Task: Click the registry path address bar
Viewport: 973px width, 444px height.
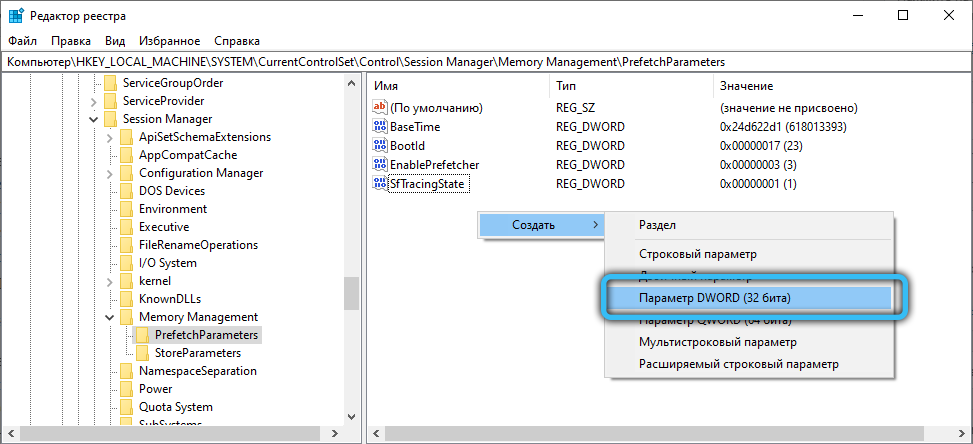Action: click(486, 62)
